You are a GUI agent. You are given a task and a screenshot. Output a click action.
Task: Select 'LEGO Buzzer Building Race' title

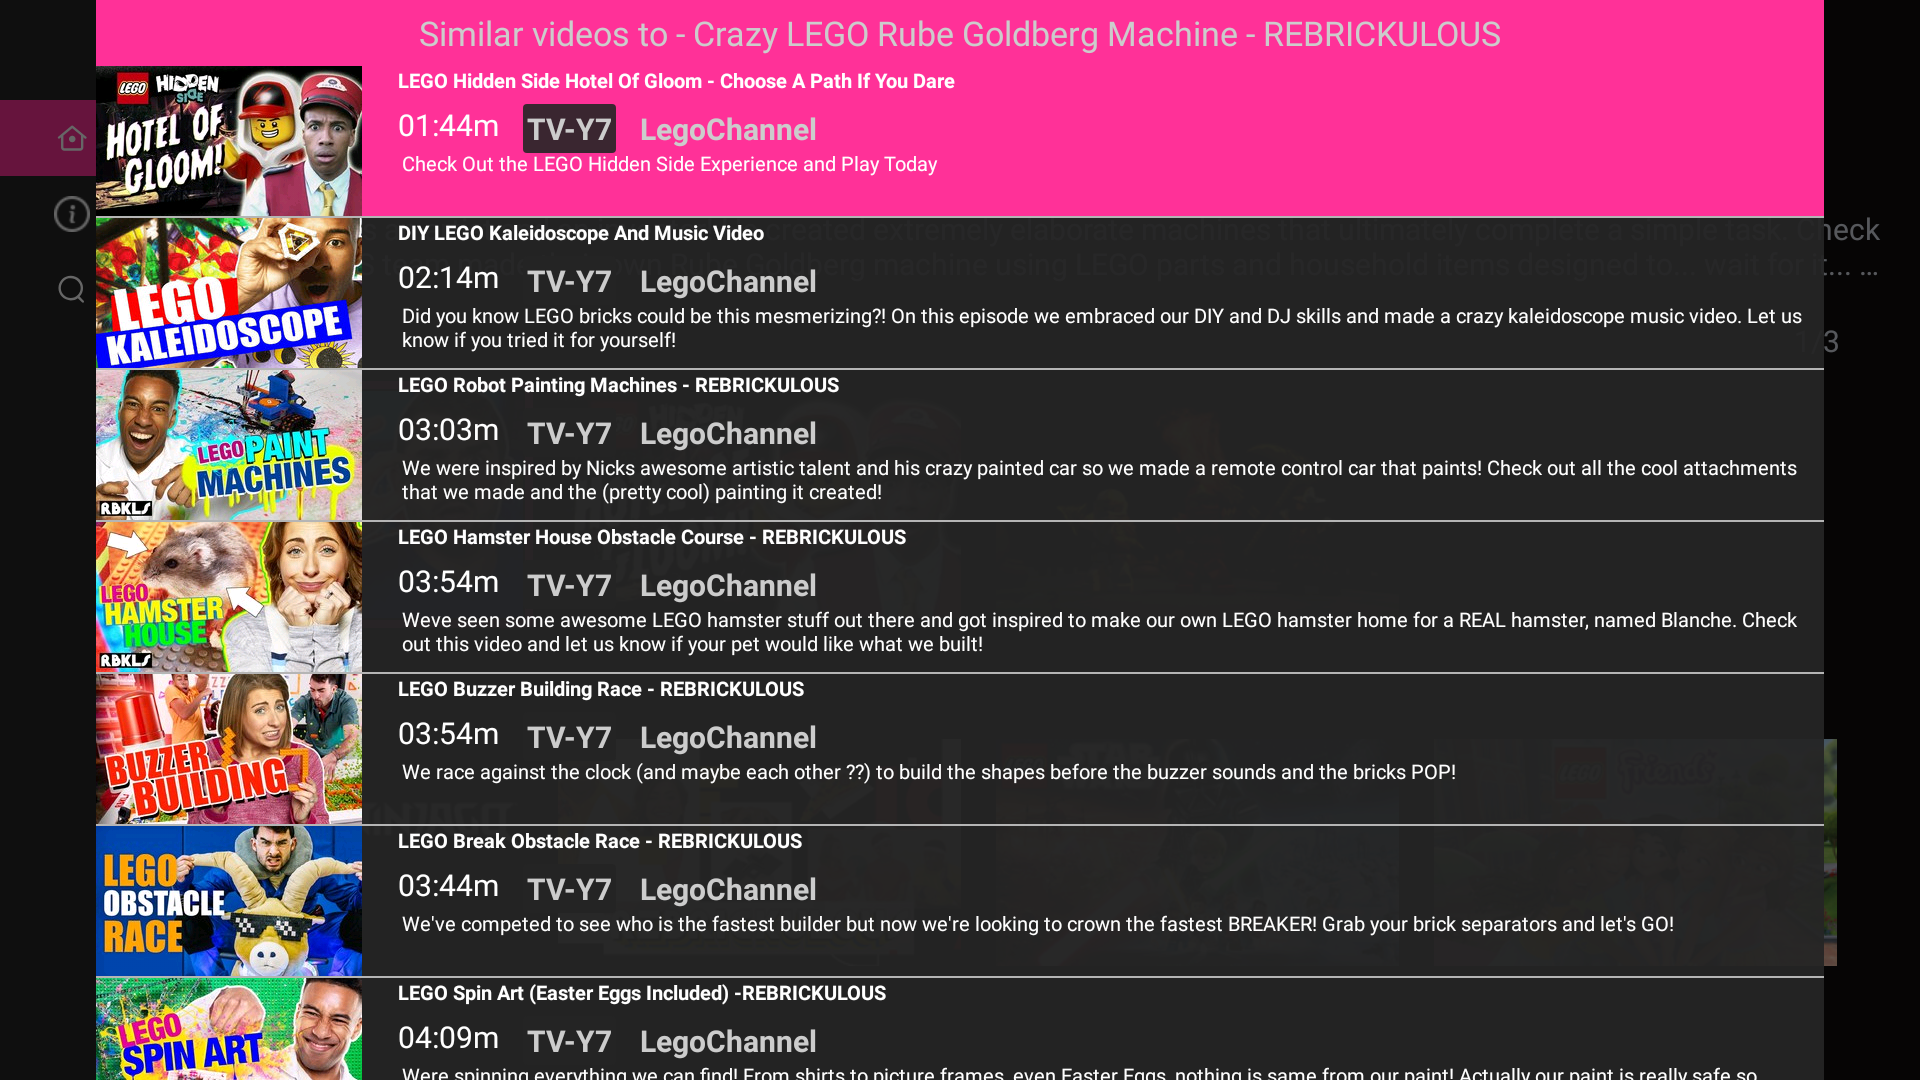pyautogui.click(x=600, y=690)
